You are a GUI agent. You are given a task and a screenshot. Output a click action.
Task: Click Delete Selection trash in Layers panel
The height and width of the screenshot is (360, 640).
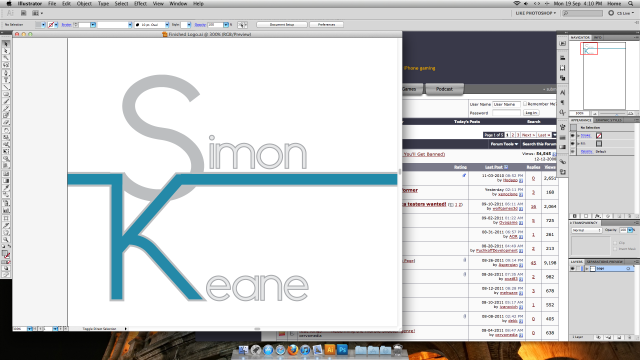click(x=629, y=338)
